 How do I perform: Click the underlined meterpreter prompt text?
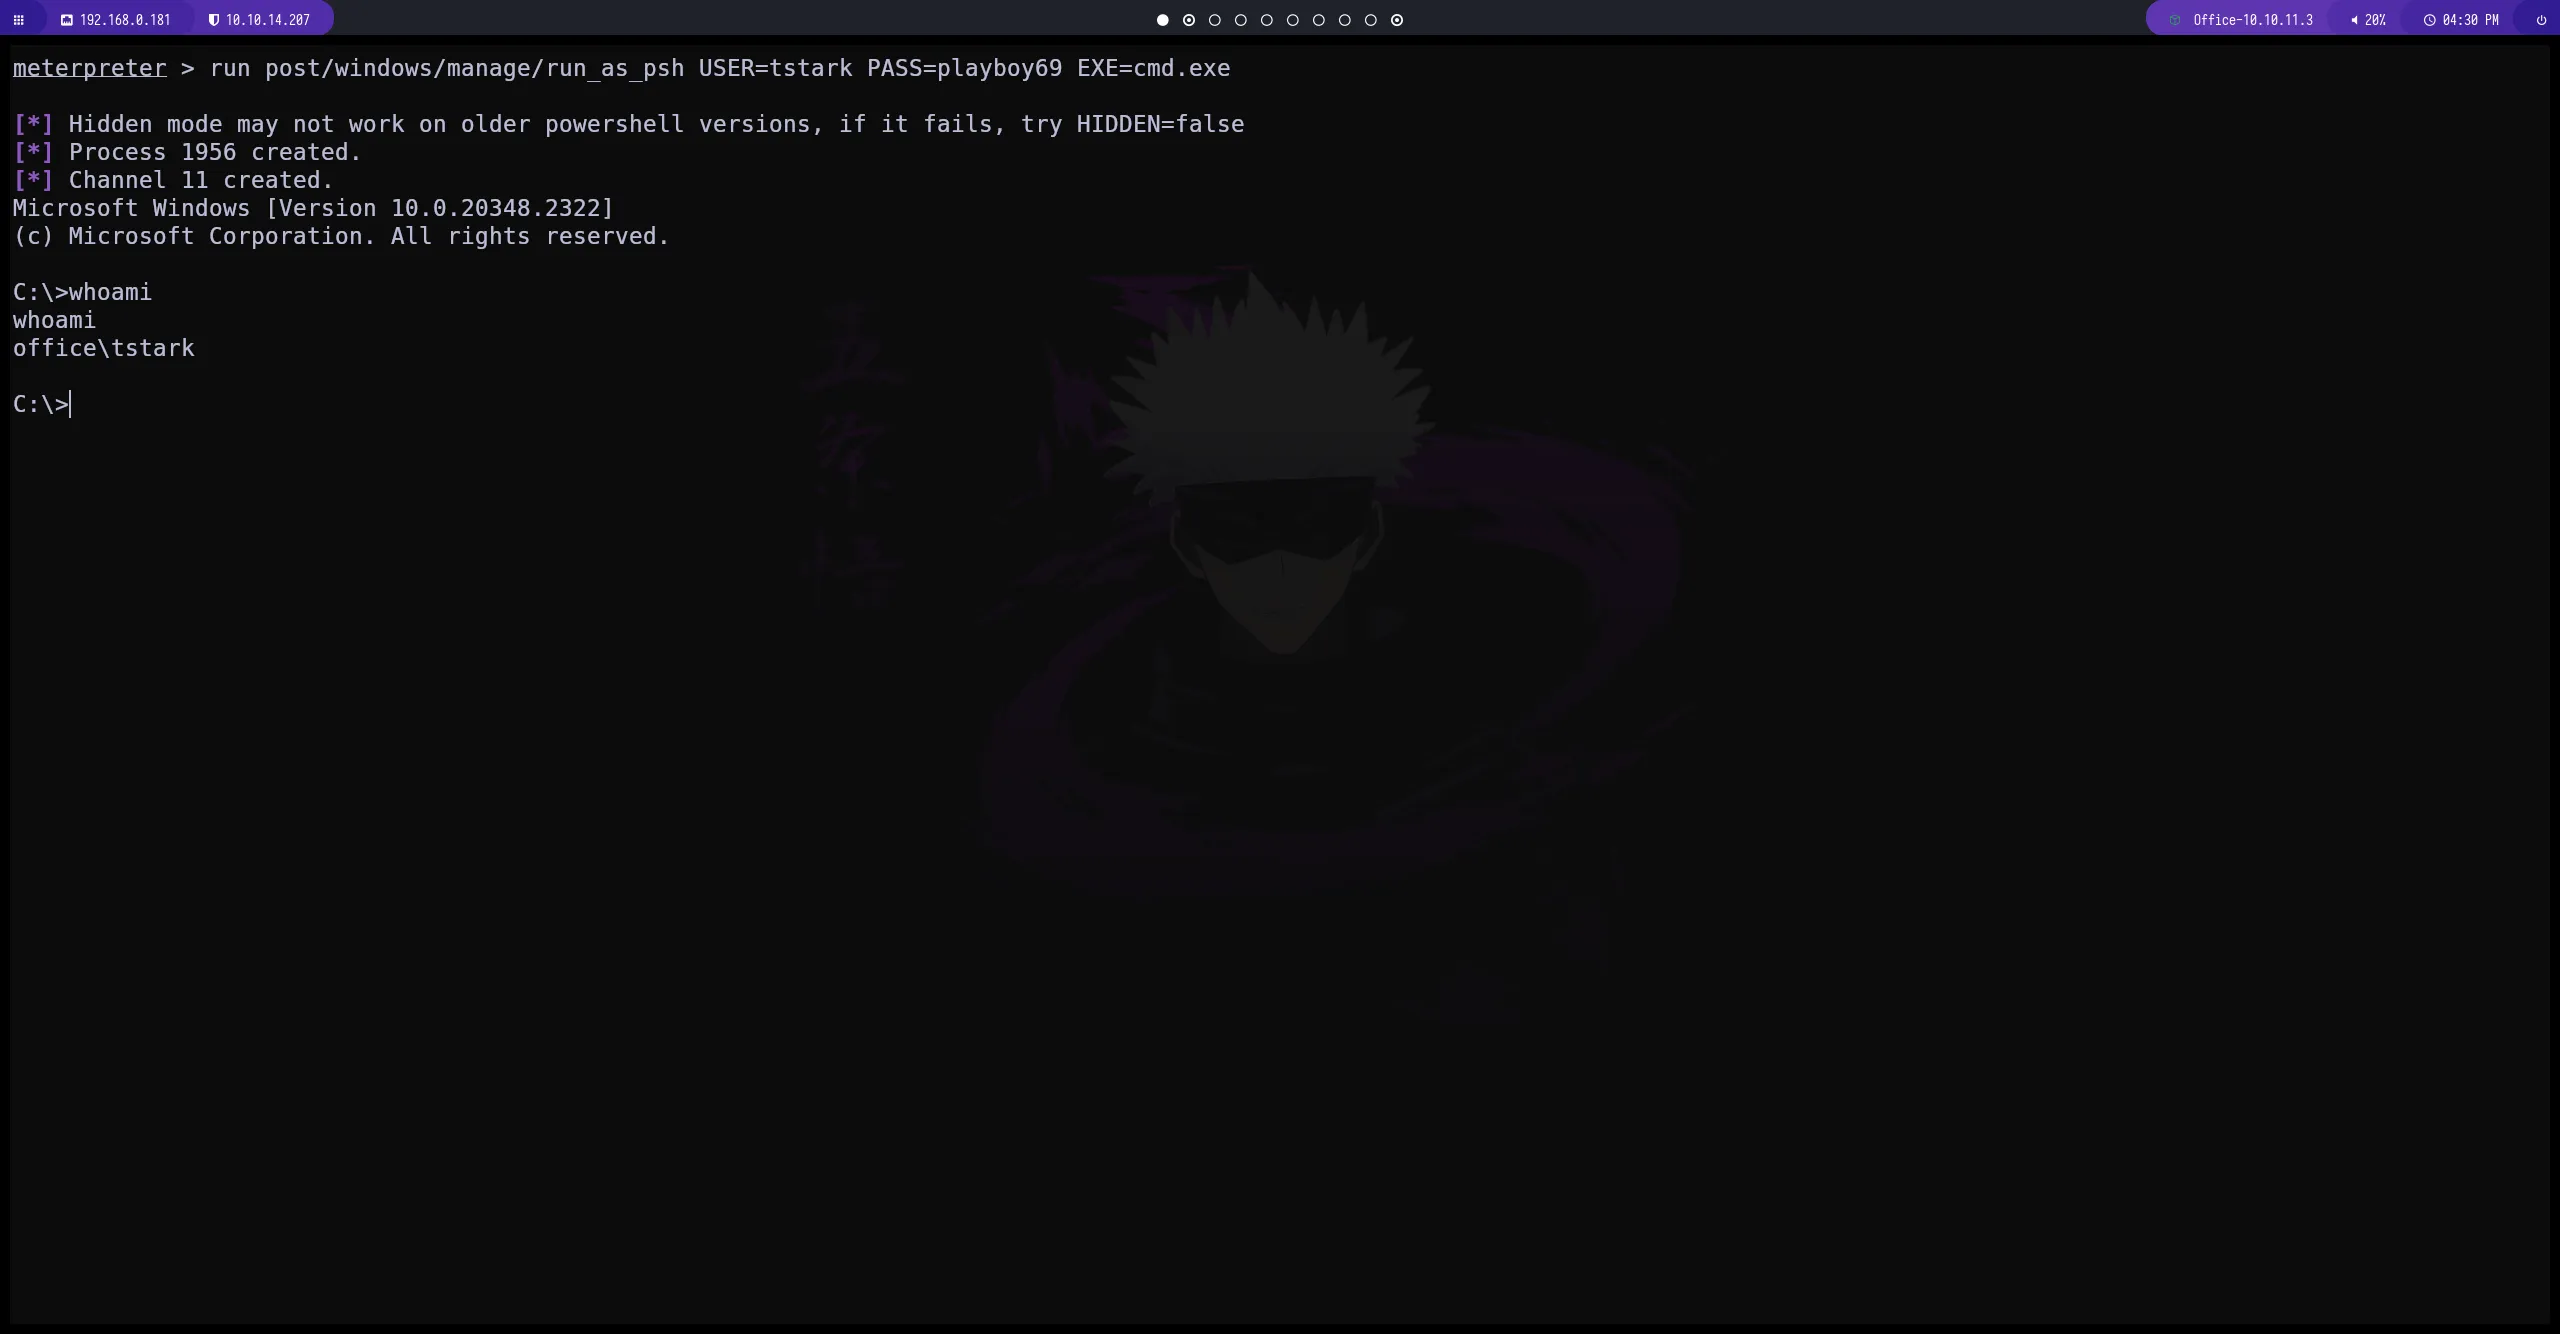89,68
